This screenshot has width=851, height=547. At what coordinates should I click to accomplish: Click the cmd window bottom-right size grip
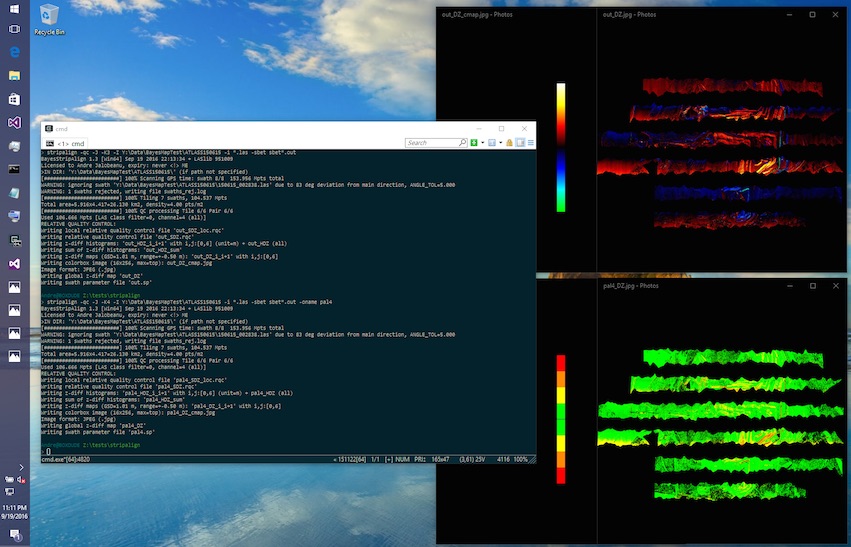pos(532,460)
